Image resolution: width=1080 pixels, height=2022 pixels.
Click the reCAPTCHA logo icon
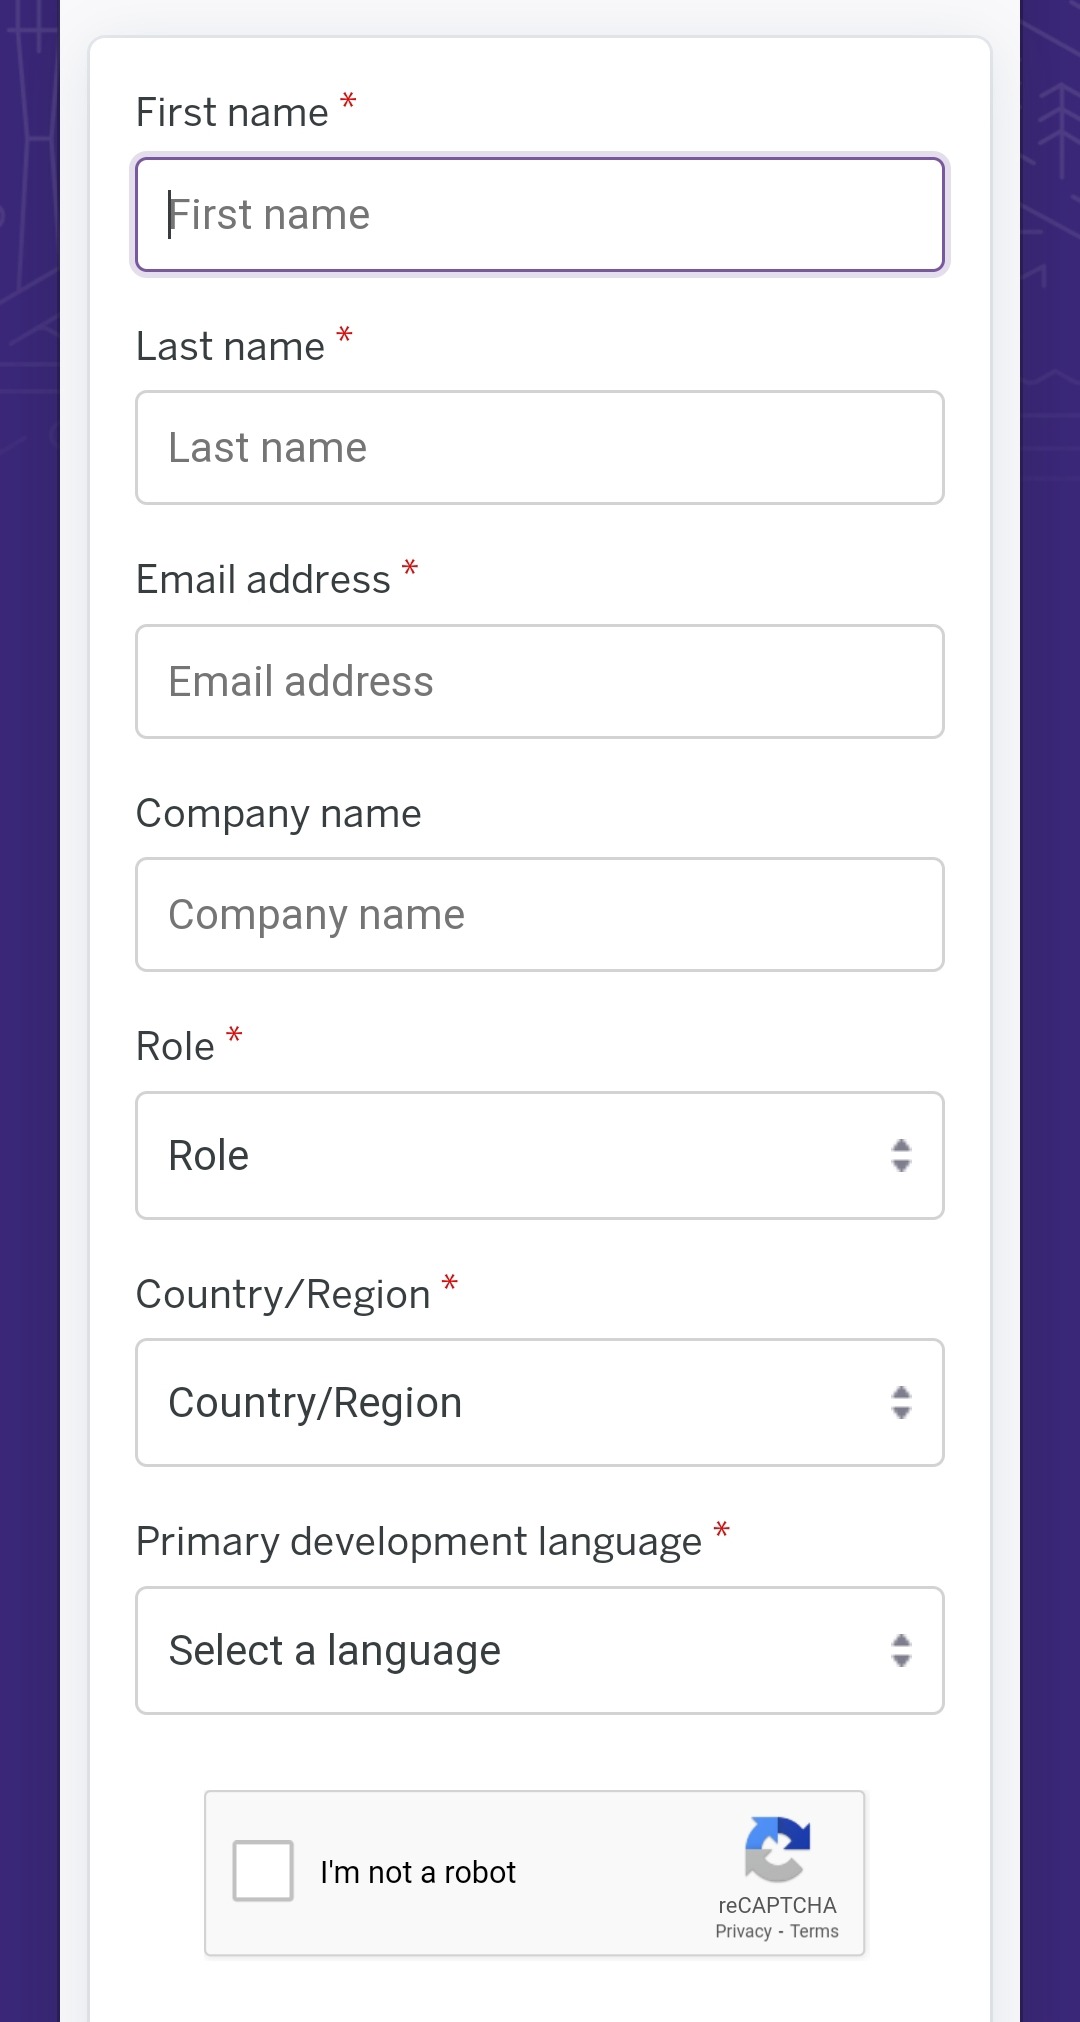[777, 1849]
